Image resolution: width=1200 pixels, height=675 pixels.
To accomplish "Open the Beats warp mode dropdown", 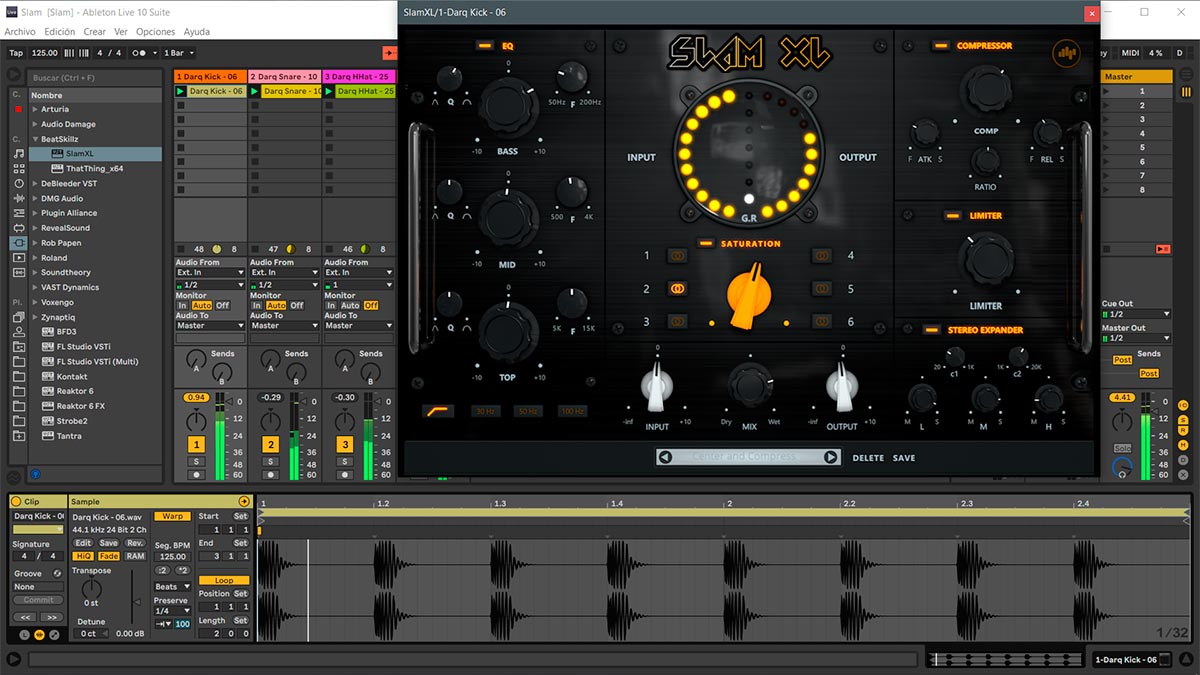I will [171, 587].
